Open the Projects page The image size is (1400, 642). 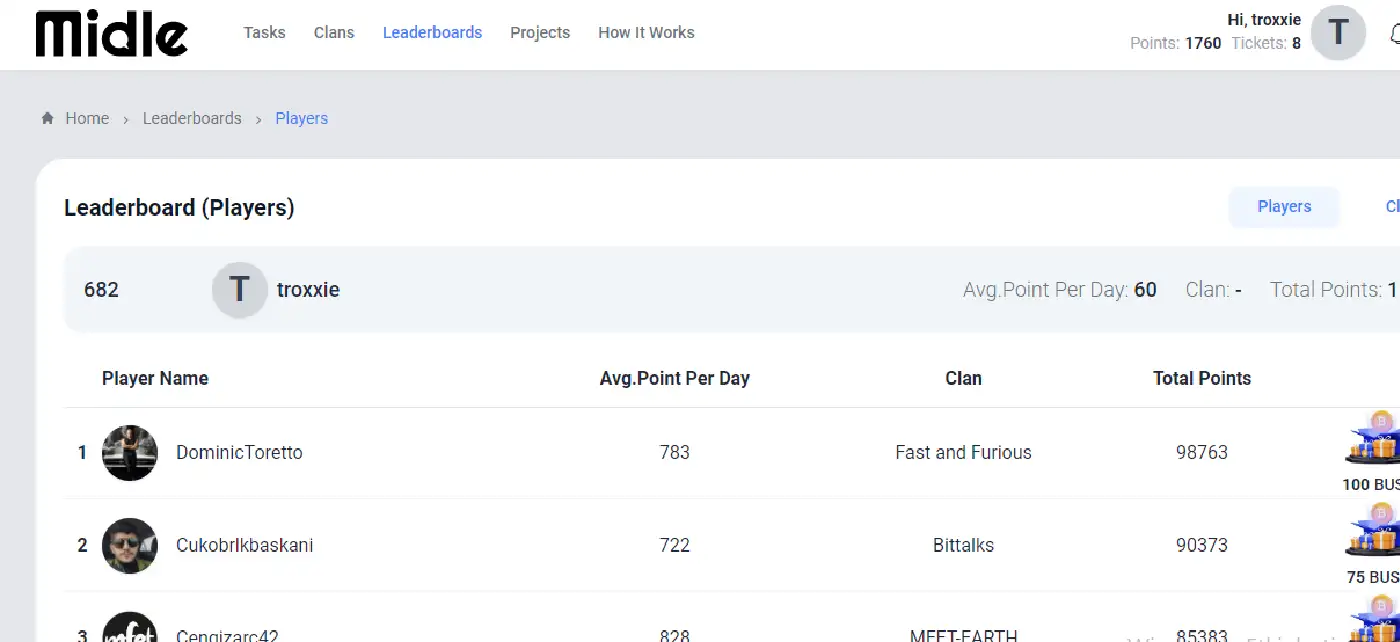click(540, 33)
